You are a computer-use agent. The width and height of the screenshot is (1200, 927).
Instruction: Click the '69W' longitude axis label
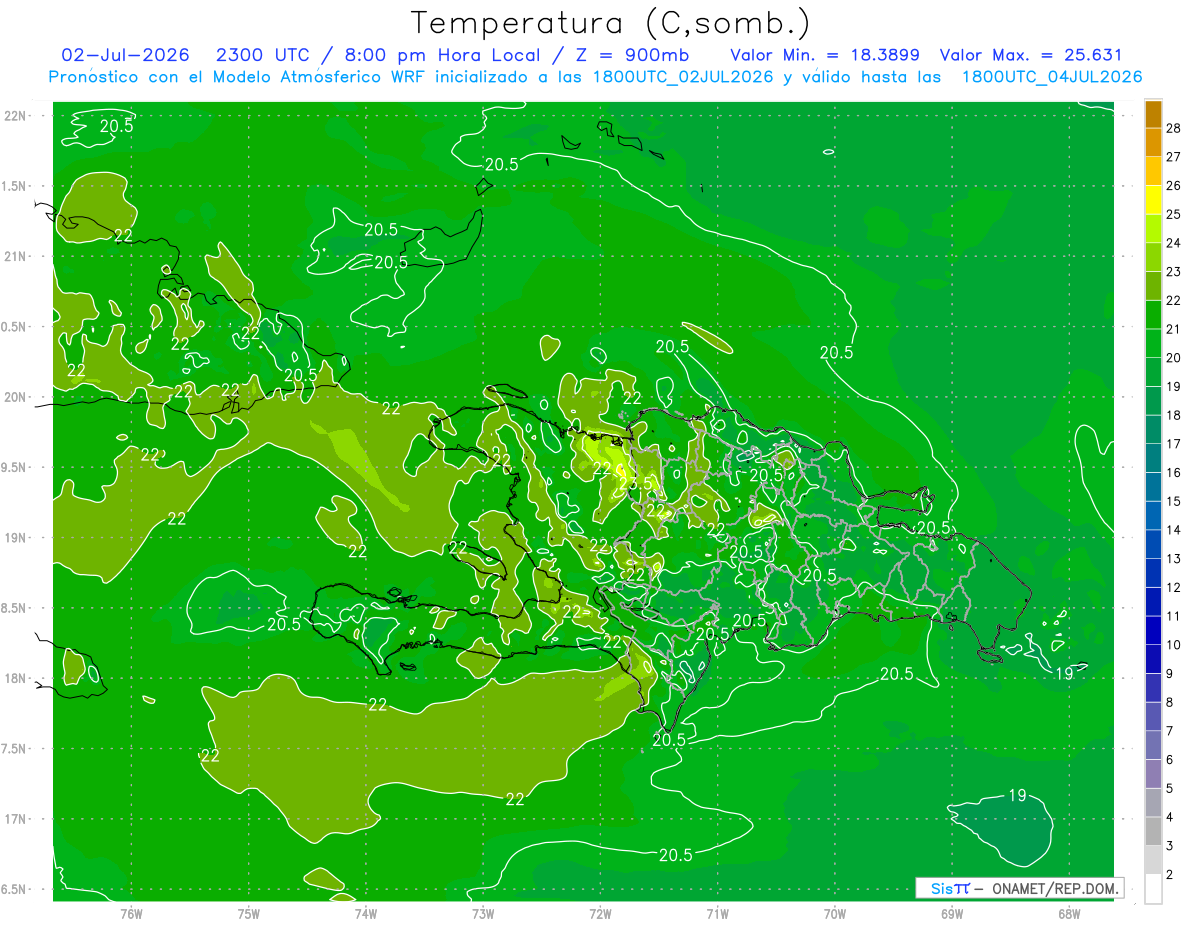pyautogui.click(x=952, y=913)
